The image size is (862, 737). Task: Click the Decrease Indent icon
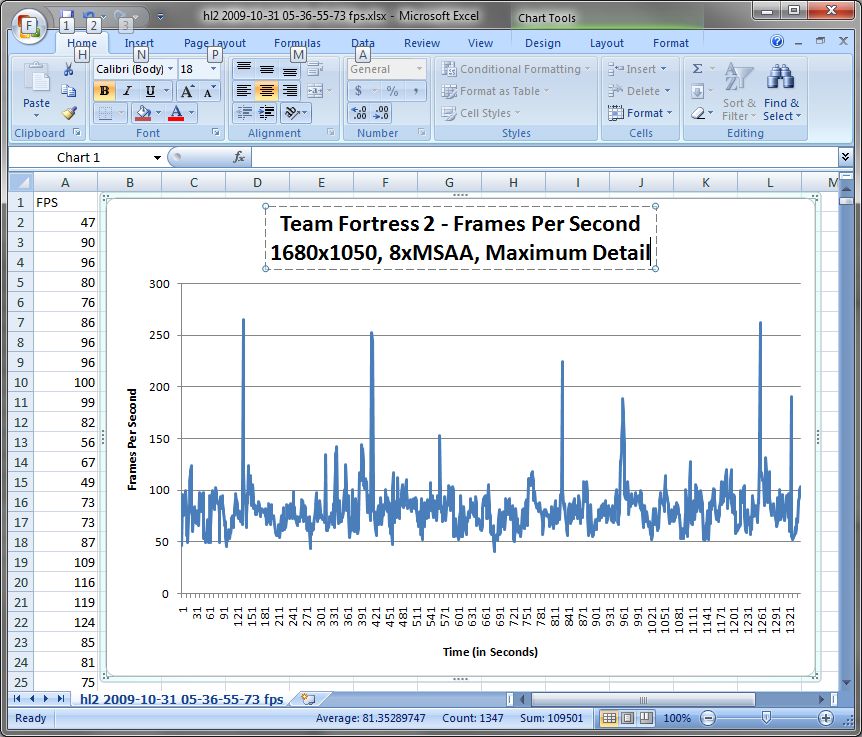tap(244, 113)
